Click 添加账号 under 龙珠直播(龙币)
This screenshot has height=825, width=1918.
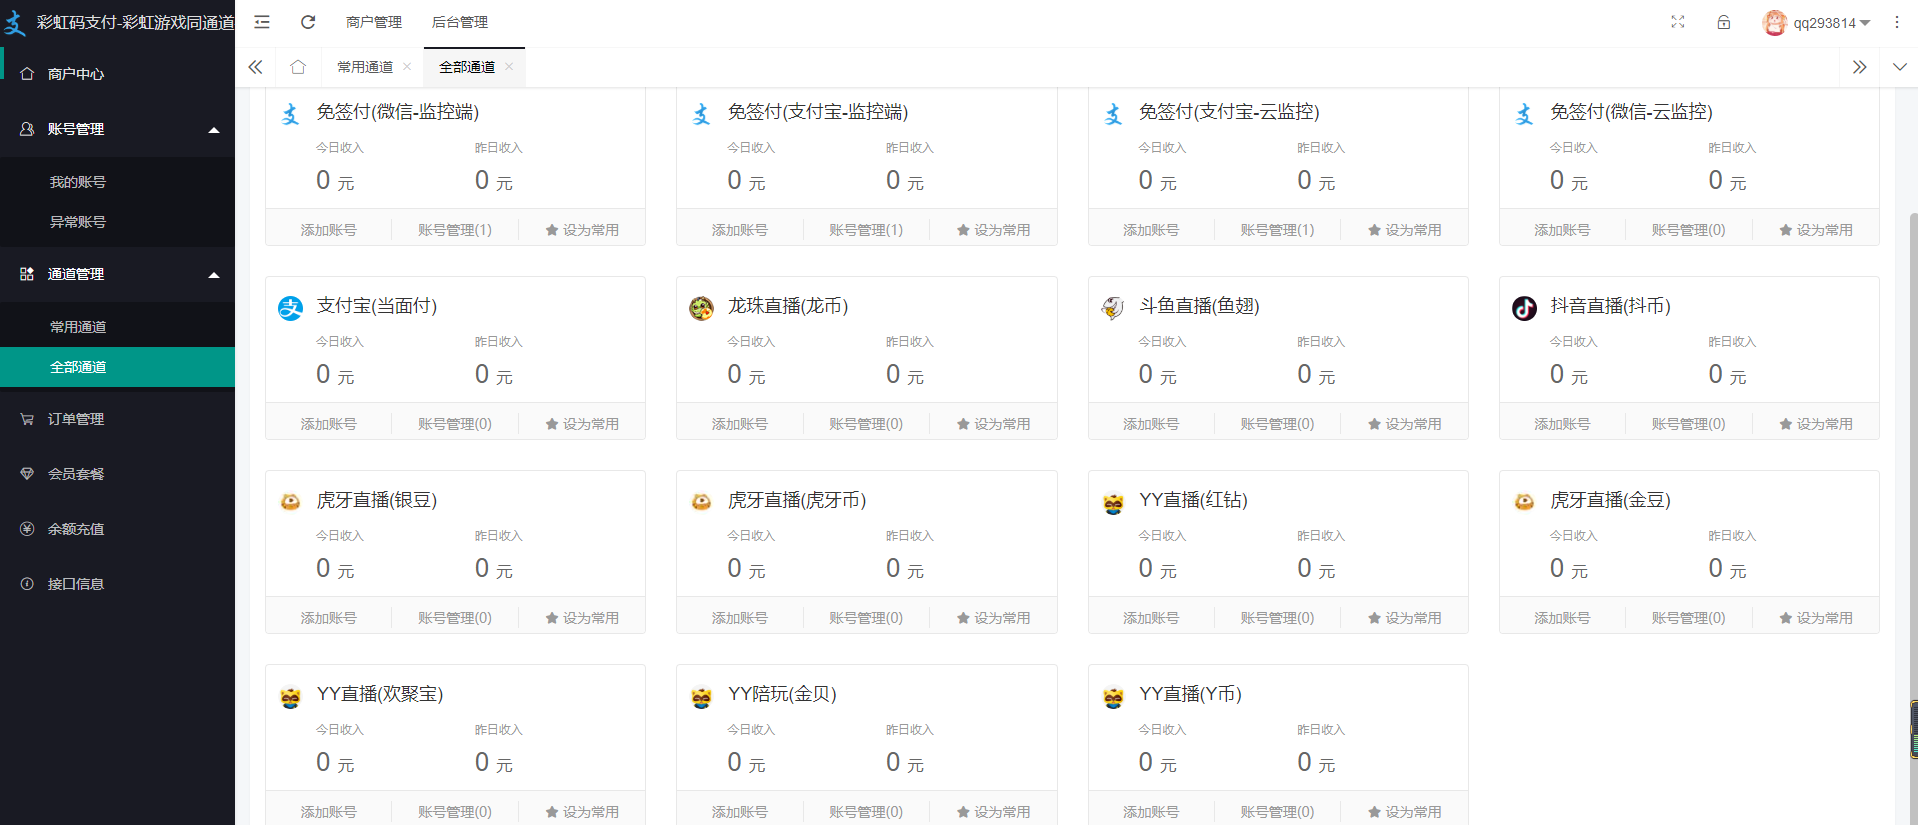pos(740,424)
